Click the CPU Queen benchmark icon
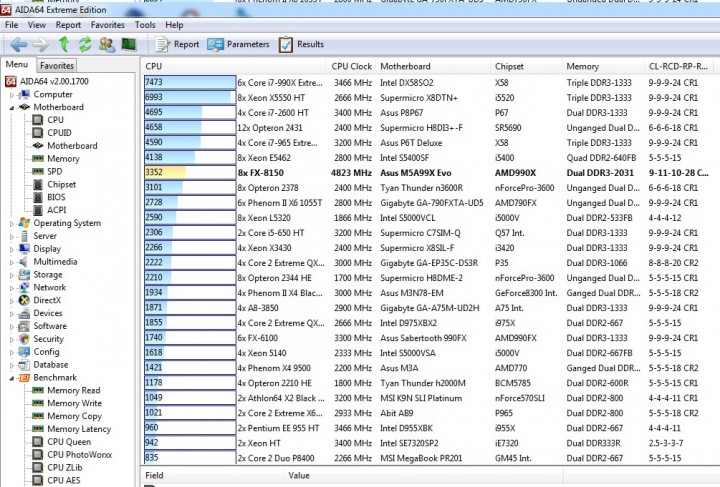This screenshot has width=720, height=487. [x=38, y=442]
